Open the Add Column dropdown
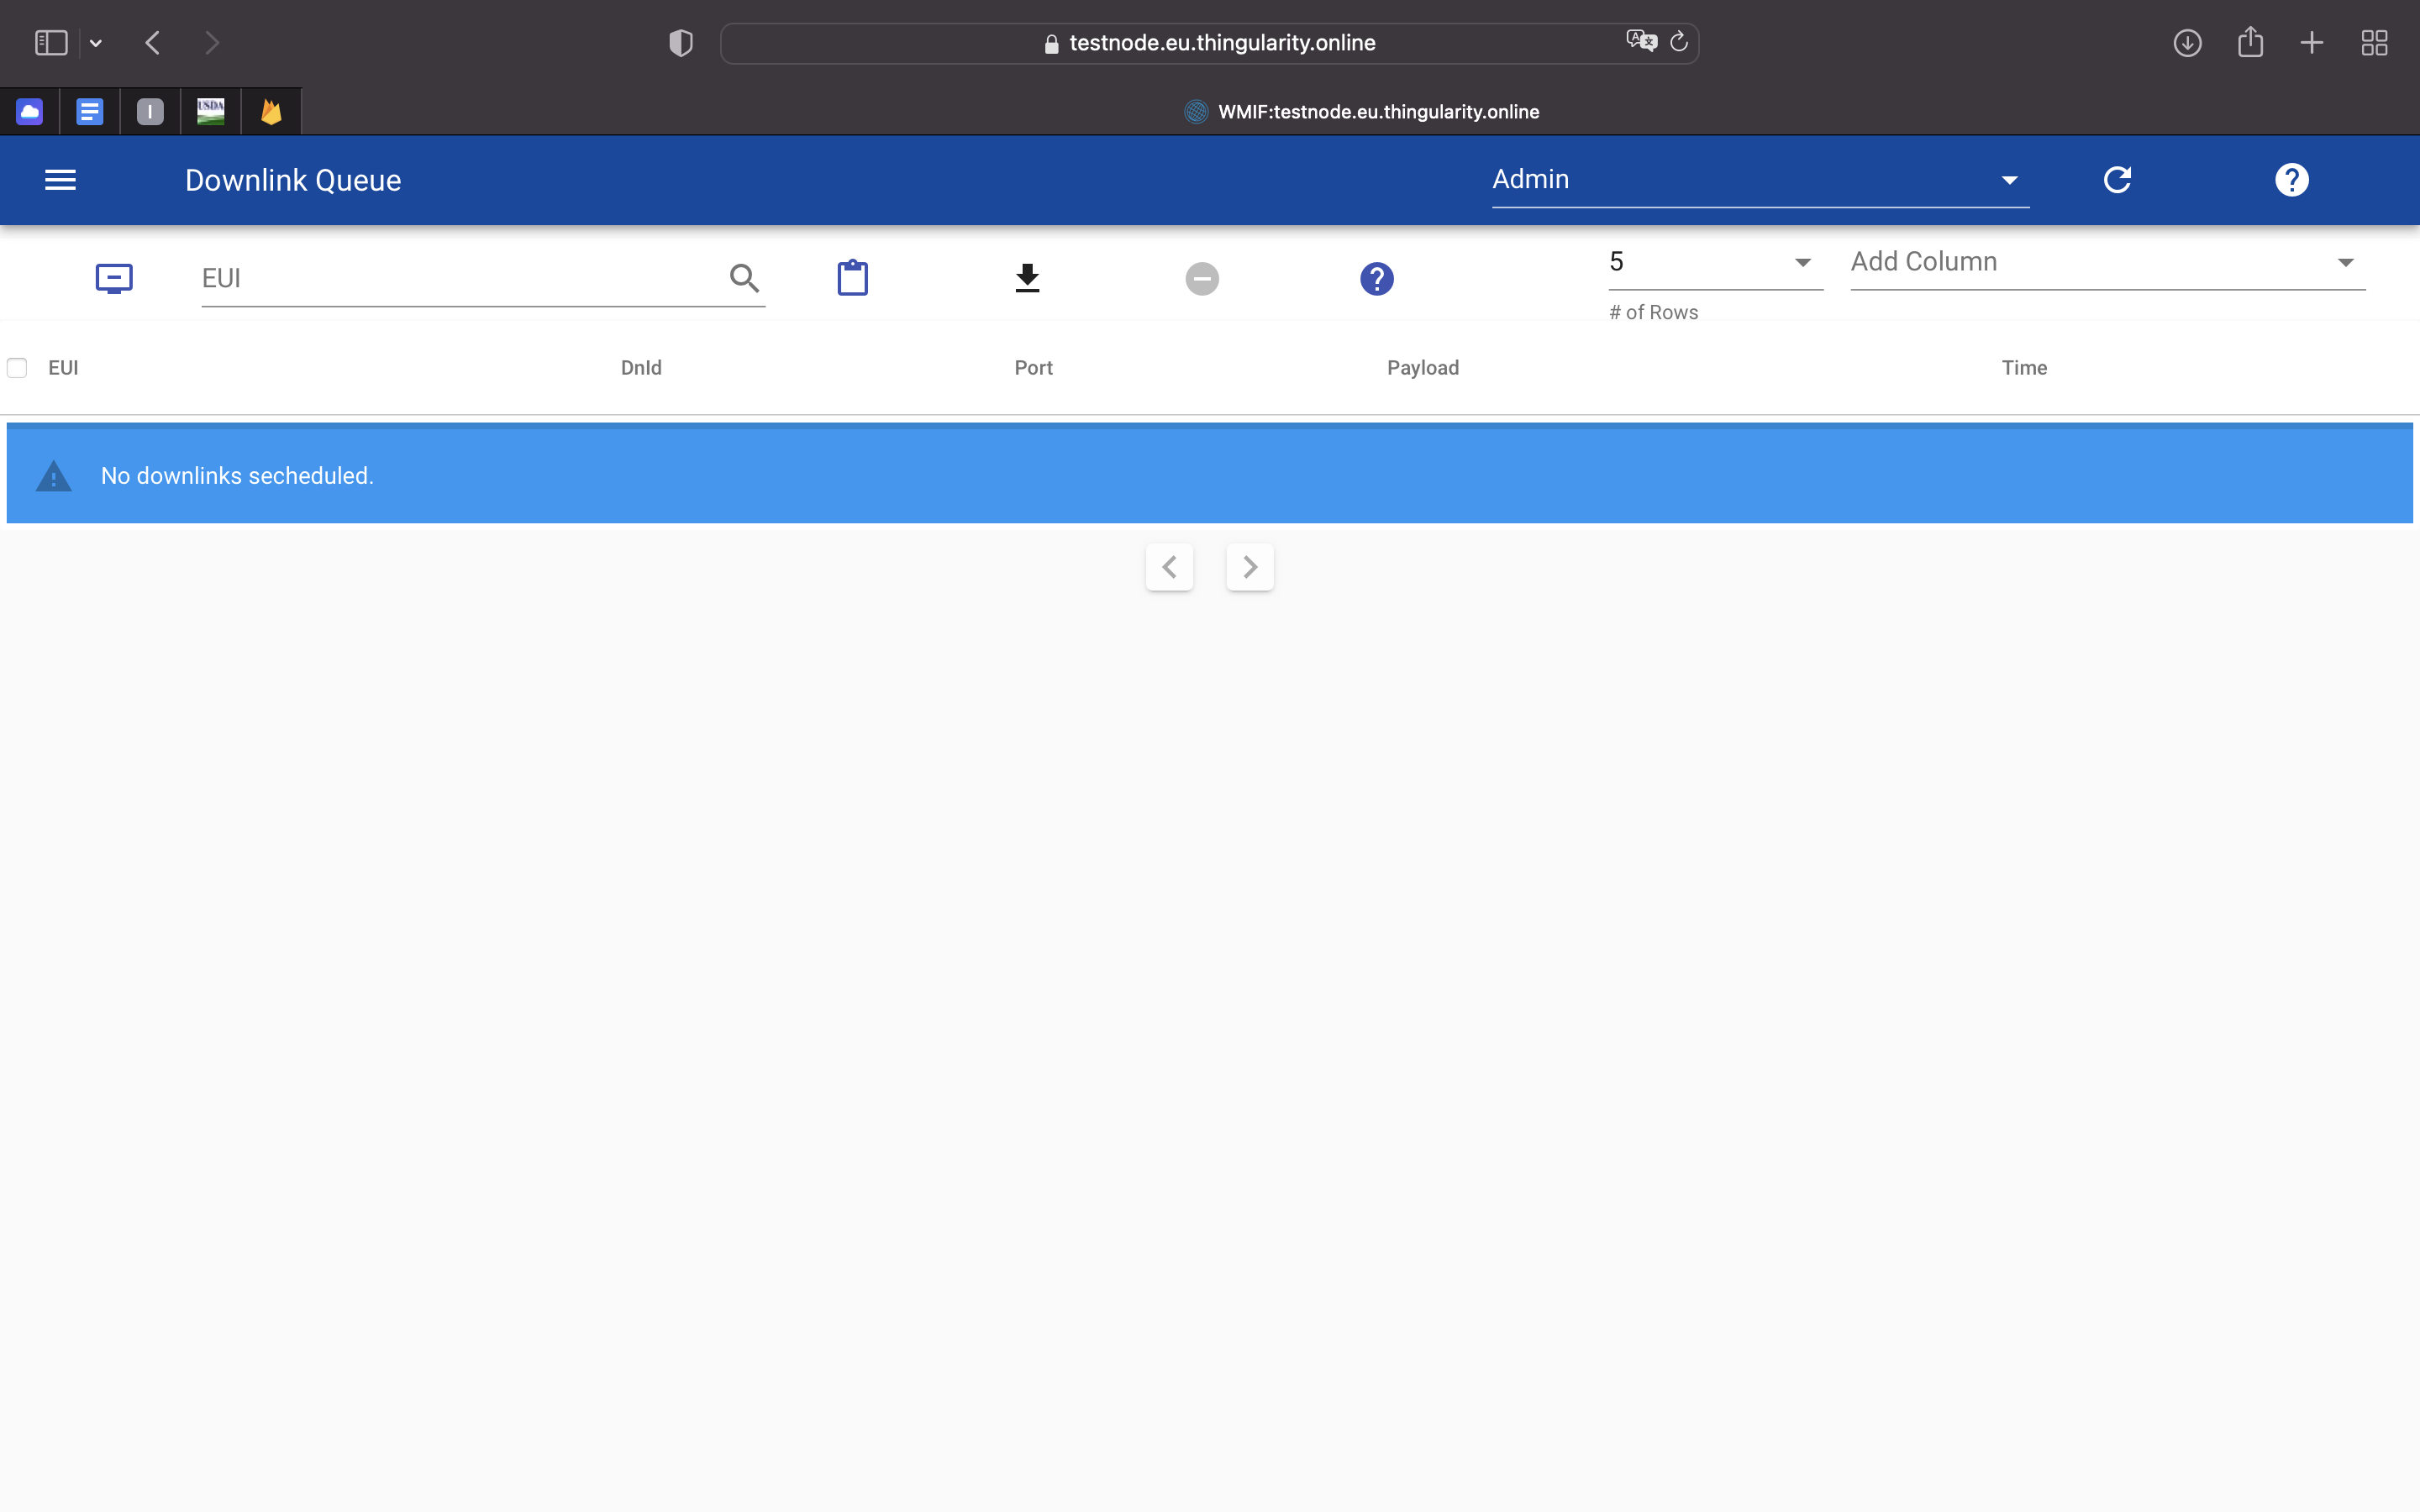 coord(2106,262)
